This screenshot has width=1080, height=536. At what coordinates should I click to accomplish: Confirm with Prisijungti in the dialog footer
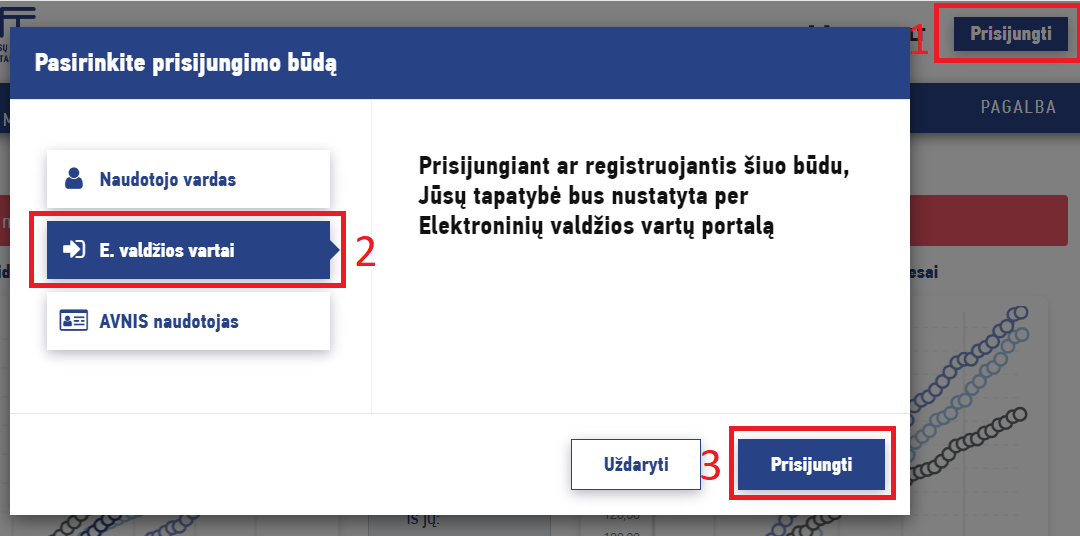tap(811, 464)
